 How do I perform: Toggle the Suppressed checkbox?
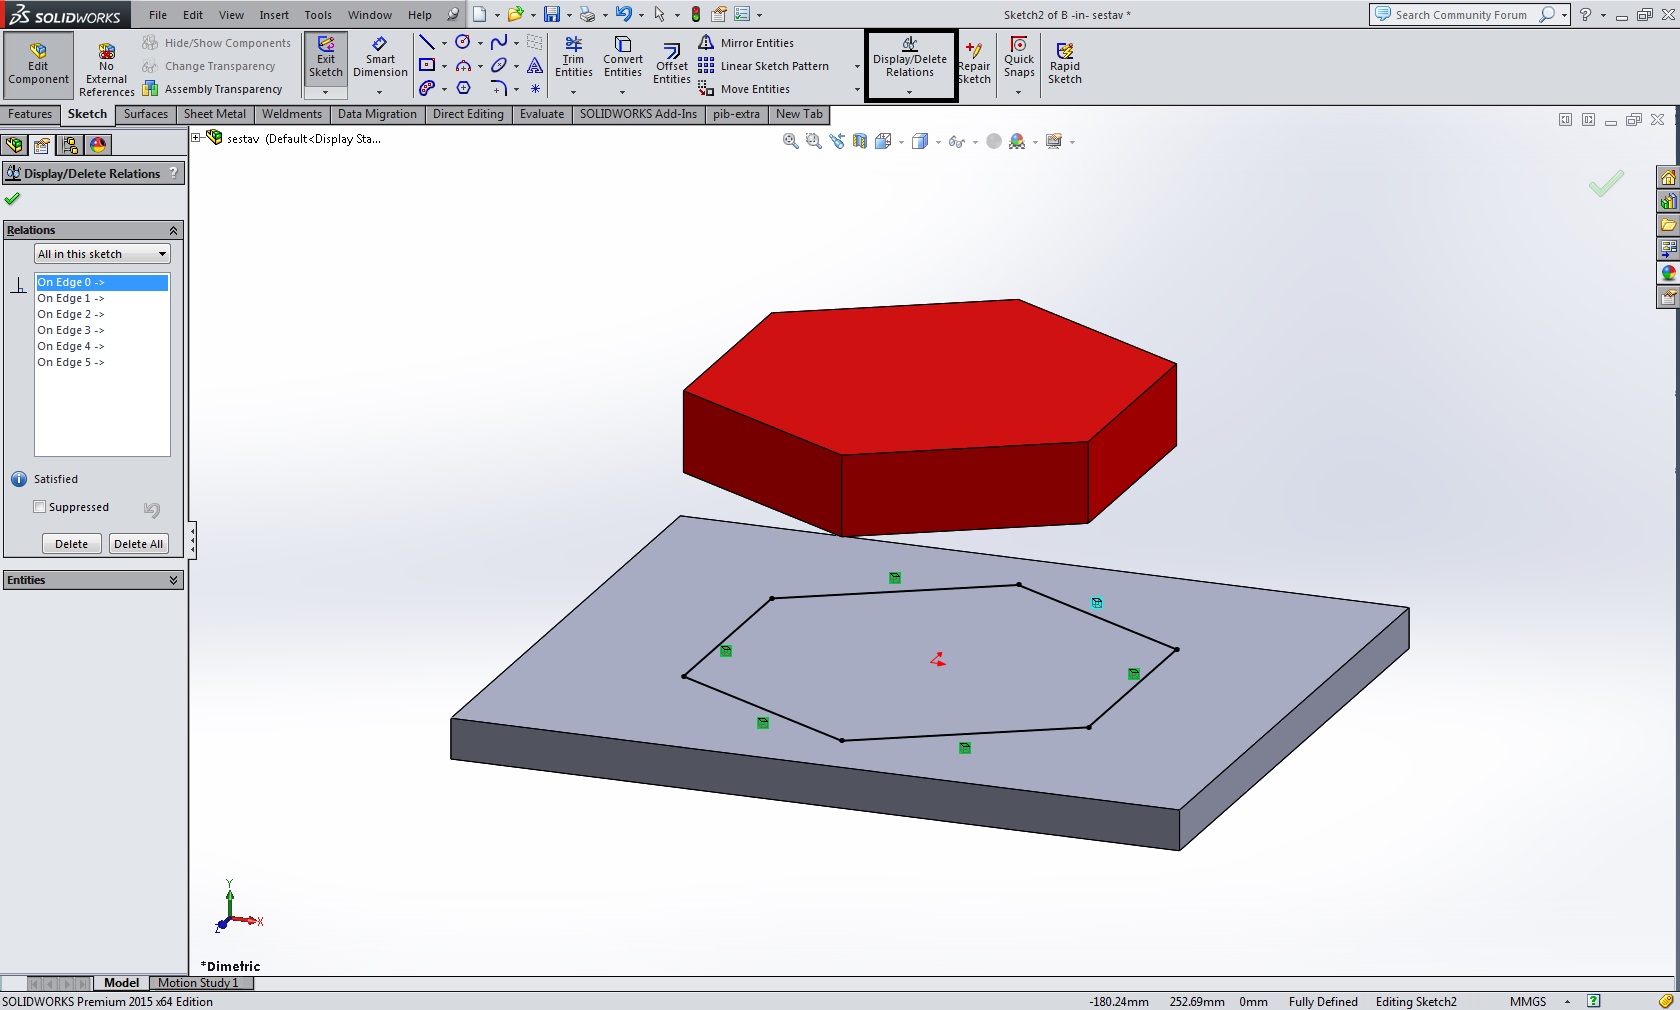[40, 507]
